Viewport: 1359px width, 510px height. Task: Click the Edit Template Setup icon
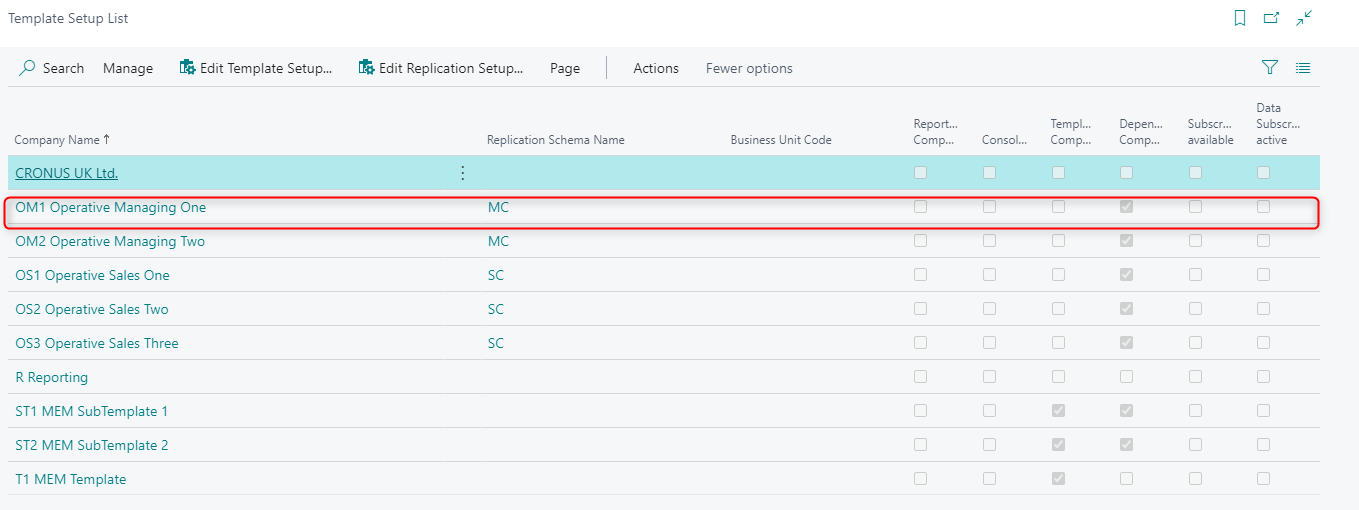coord(187,68)
